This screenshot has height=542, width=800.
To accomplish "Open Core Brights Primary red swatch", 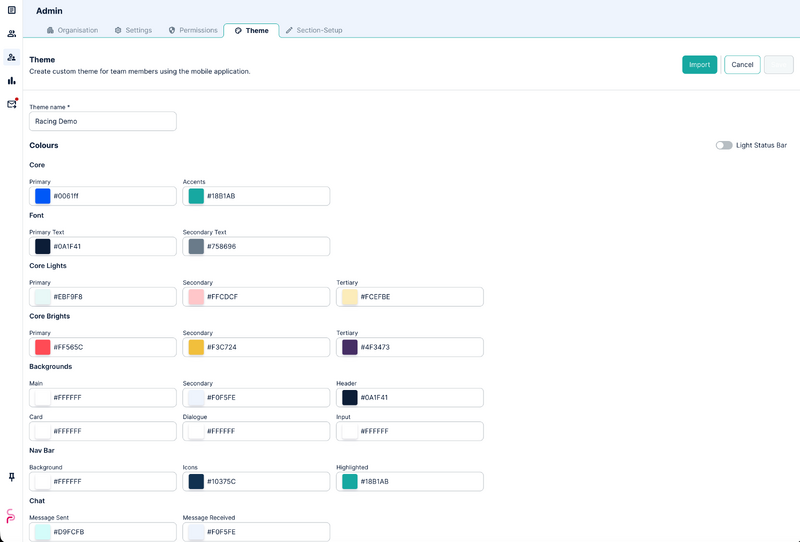I will pos(43,347).
